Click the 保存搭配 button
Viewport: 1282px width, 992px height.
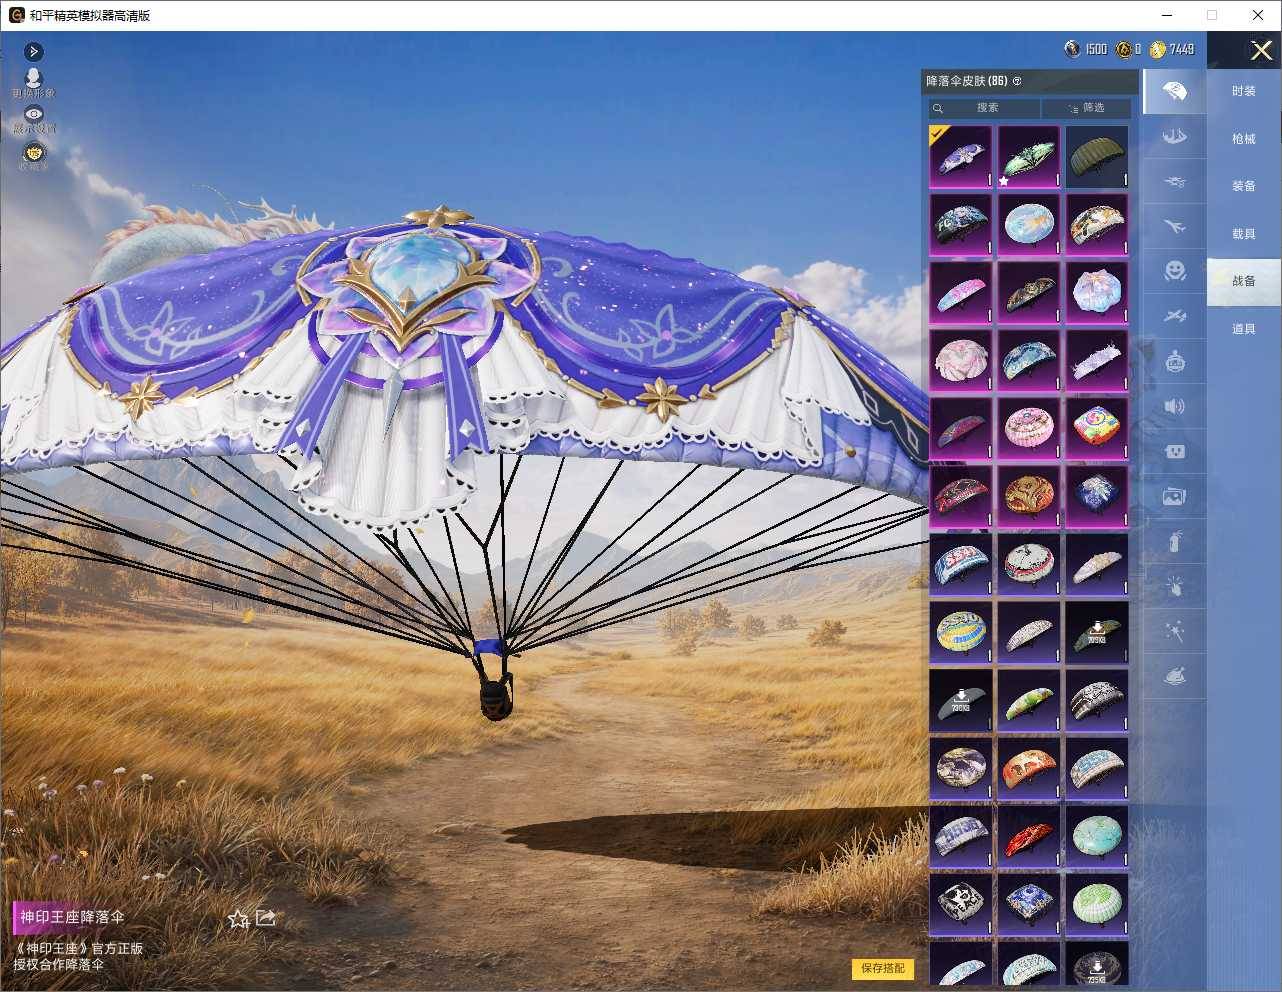(883, 968)
